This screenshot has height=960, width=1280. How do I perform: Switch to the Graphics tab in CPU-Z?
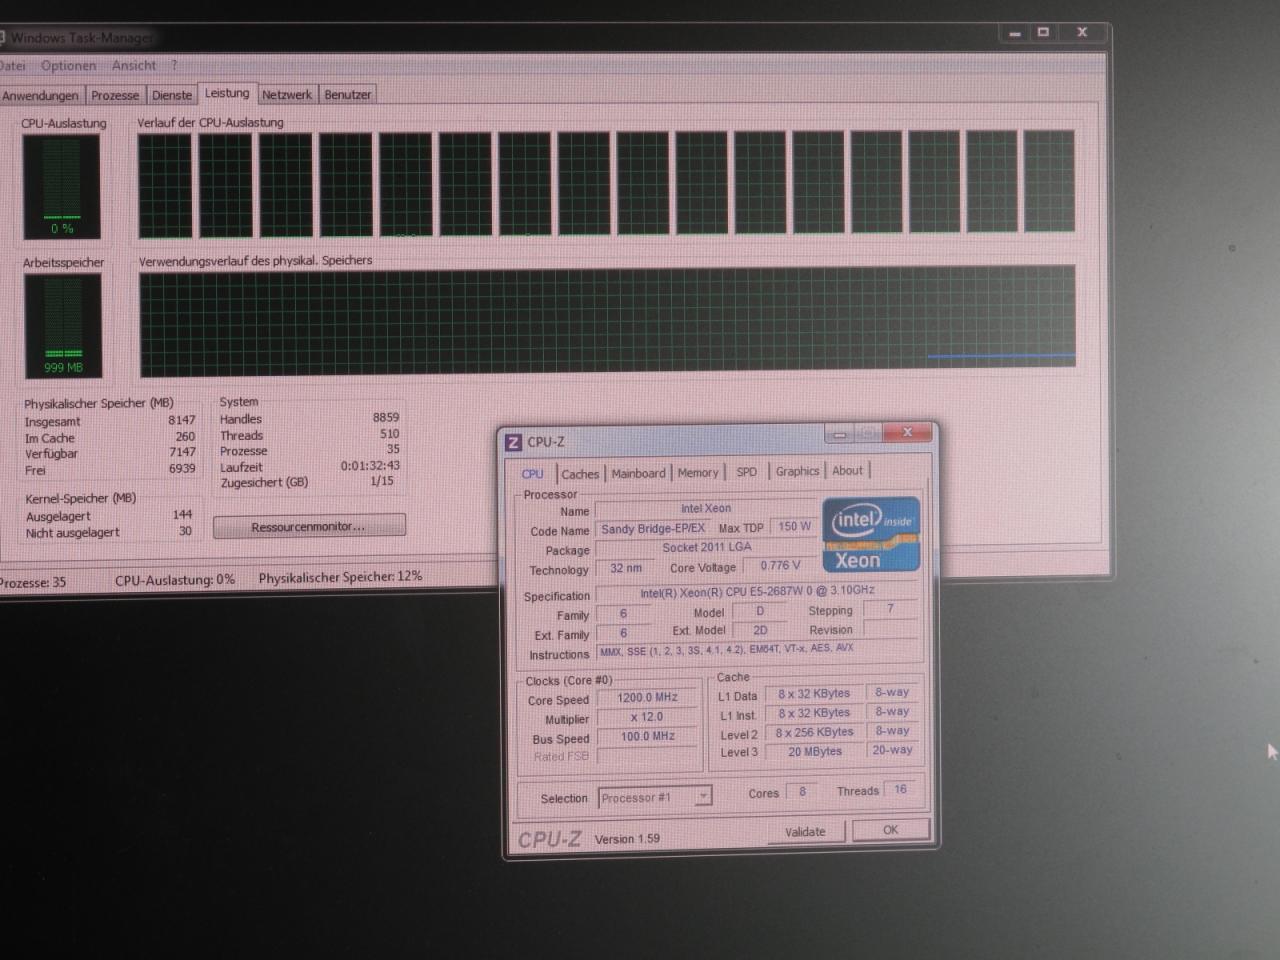click(x=797, y=471)
